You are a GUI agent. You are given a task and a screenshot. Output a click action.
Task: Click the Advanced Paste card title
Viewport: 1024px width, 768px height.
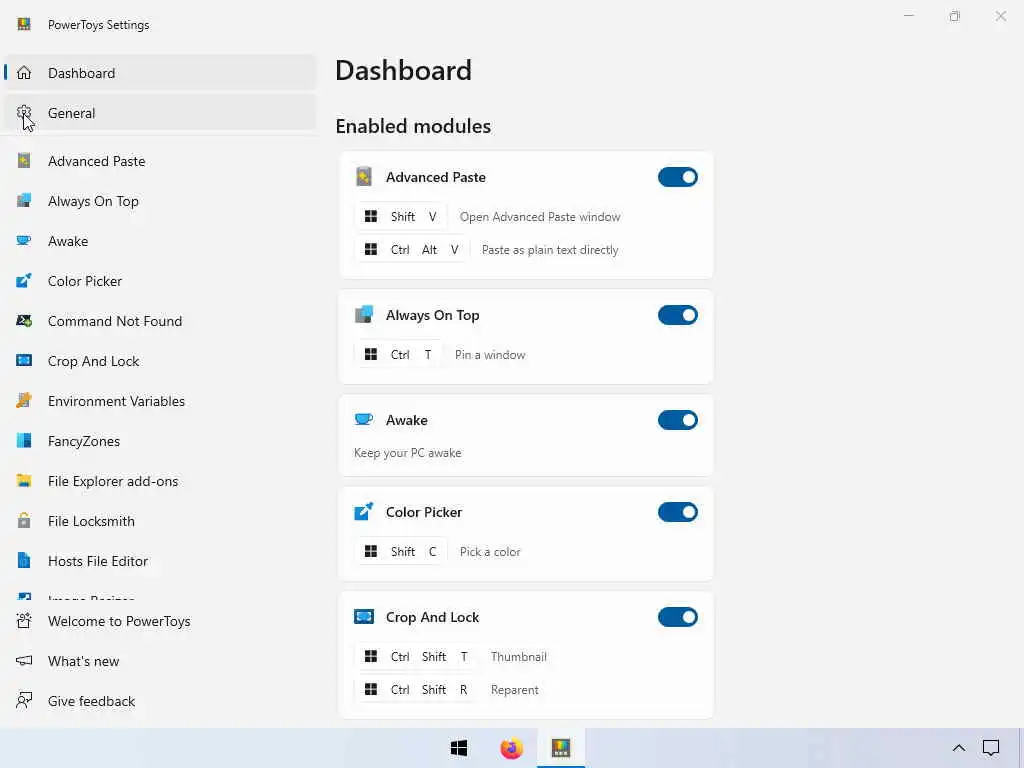pos(436,177)
